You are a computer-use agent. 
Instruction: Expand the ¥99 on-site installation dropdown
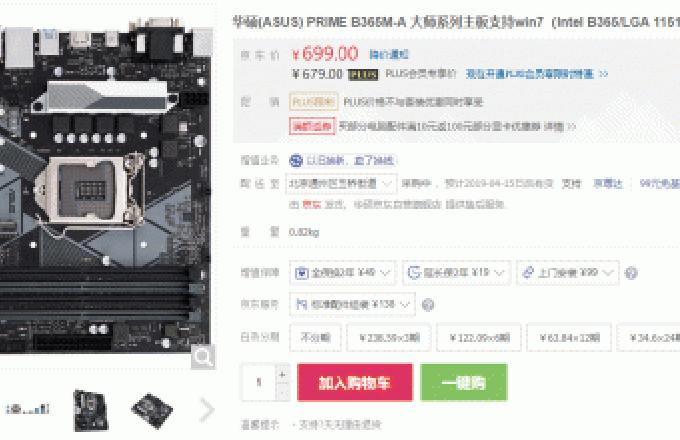pos(568,273)
